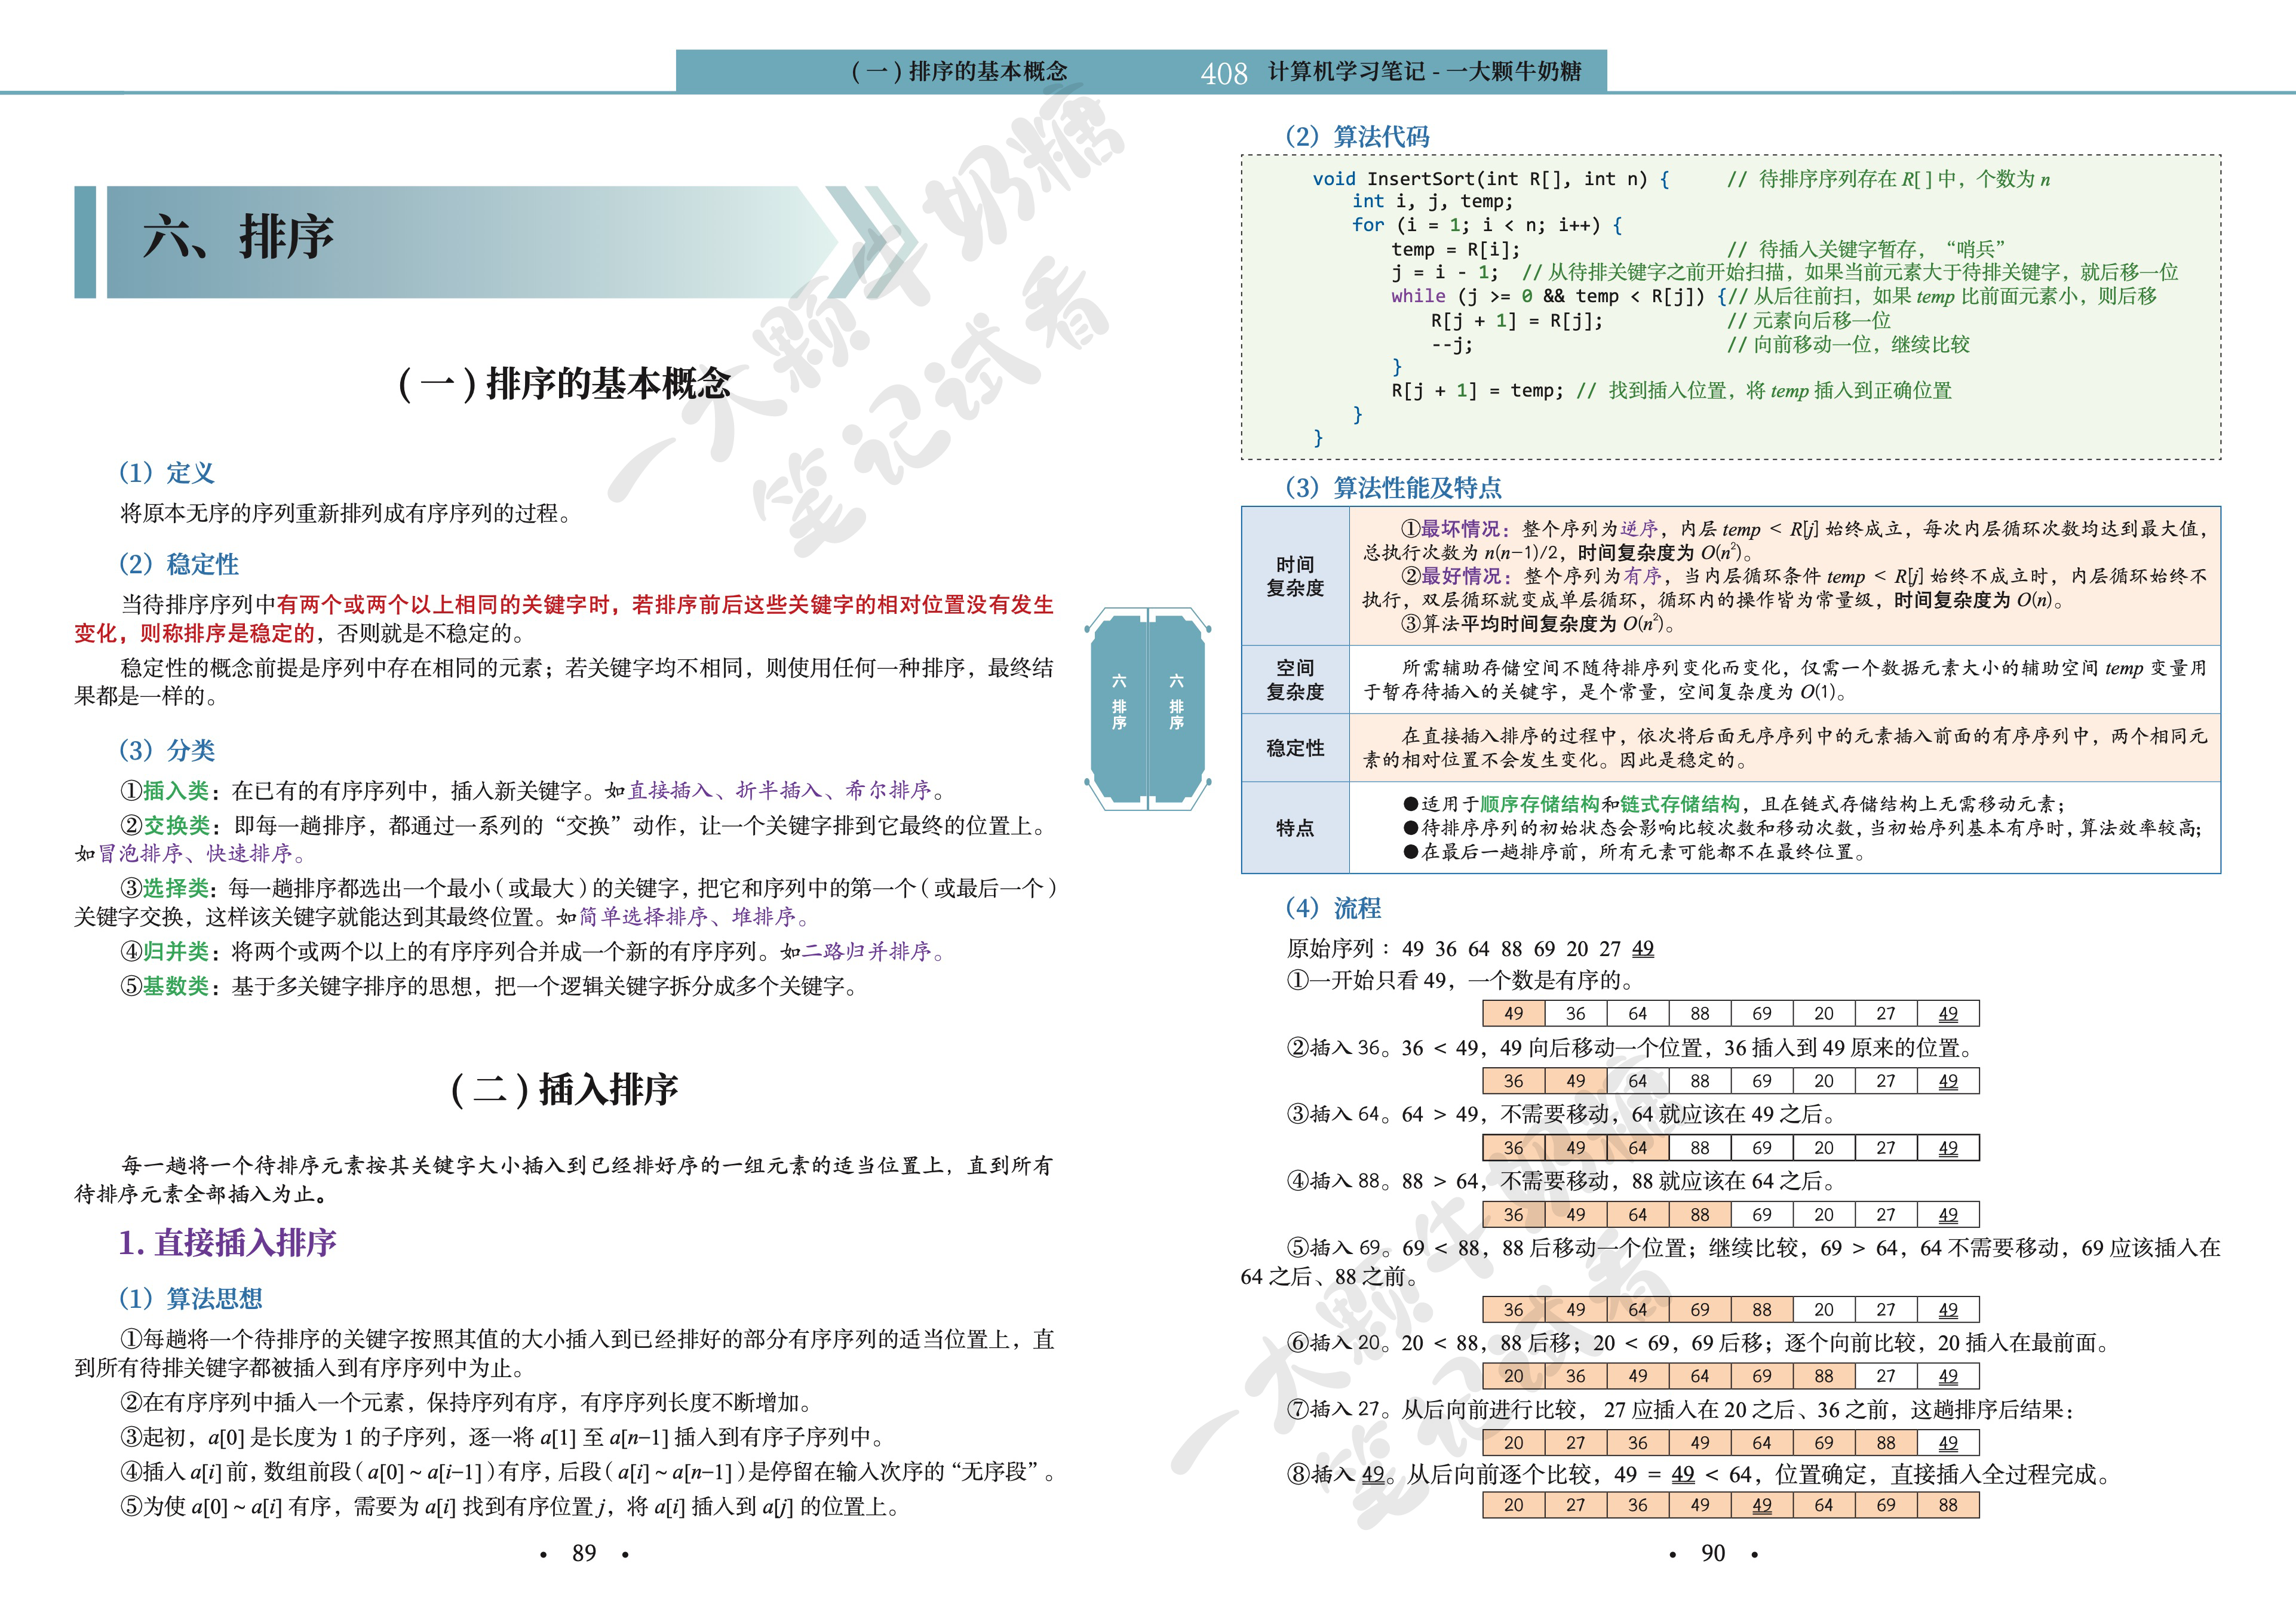This screenshot has height=1613, width=2296.
Task: Click the table row header "空间复杂度"
Action: pyautogui.click(x=1295, y=679)
